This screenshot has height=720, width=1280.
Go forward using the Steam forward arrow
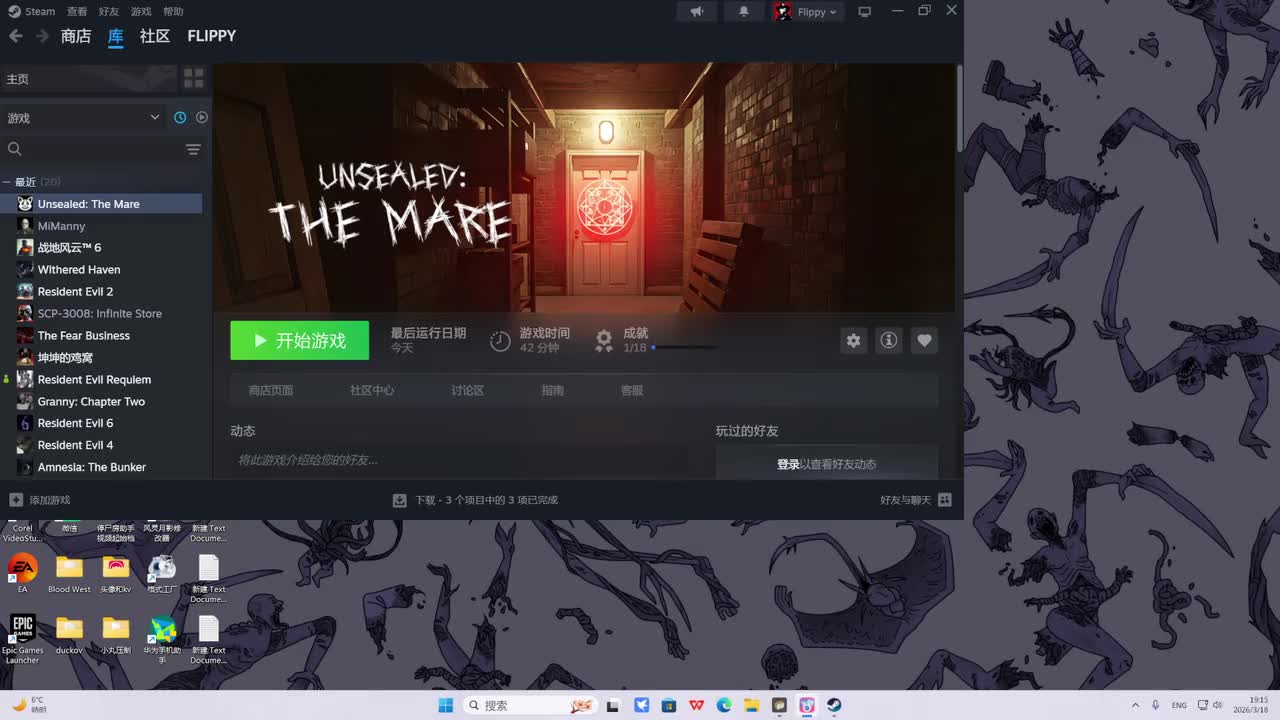(x=42, y=36)
